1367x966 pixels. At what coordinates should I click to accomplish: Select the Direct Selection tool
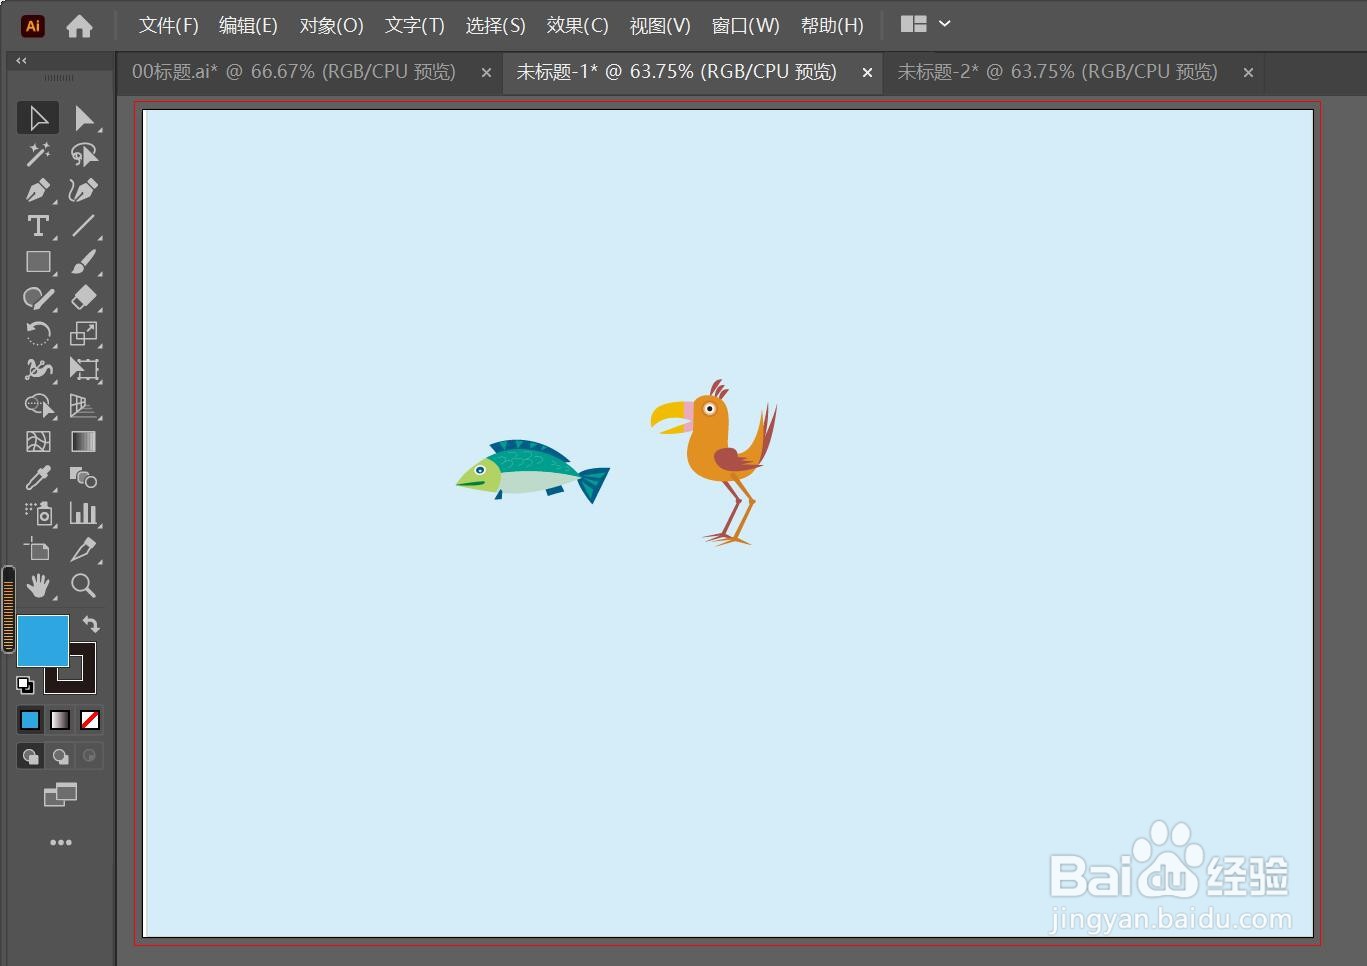84,118
